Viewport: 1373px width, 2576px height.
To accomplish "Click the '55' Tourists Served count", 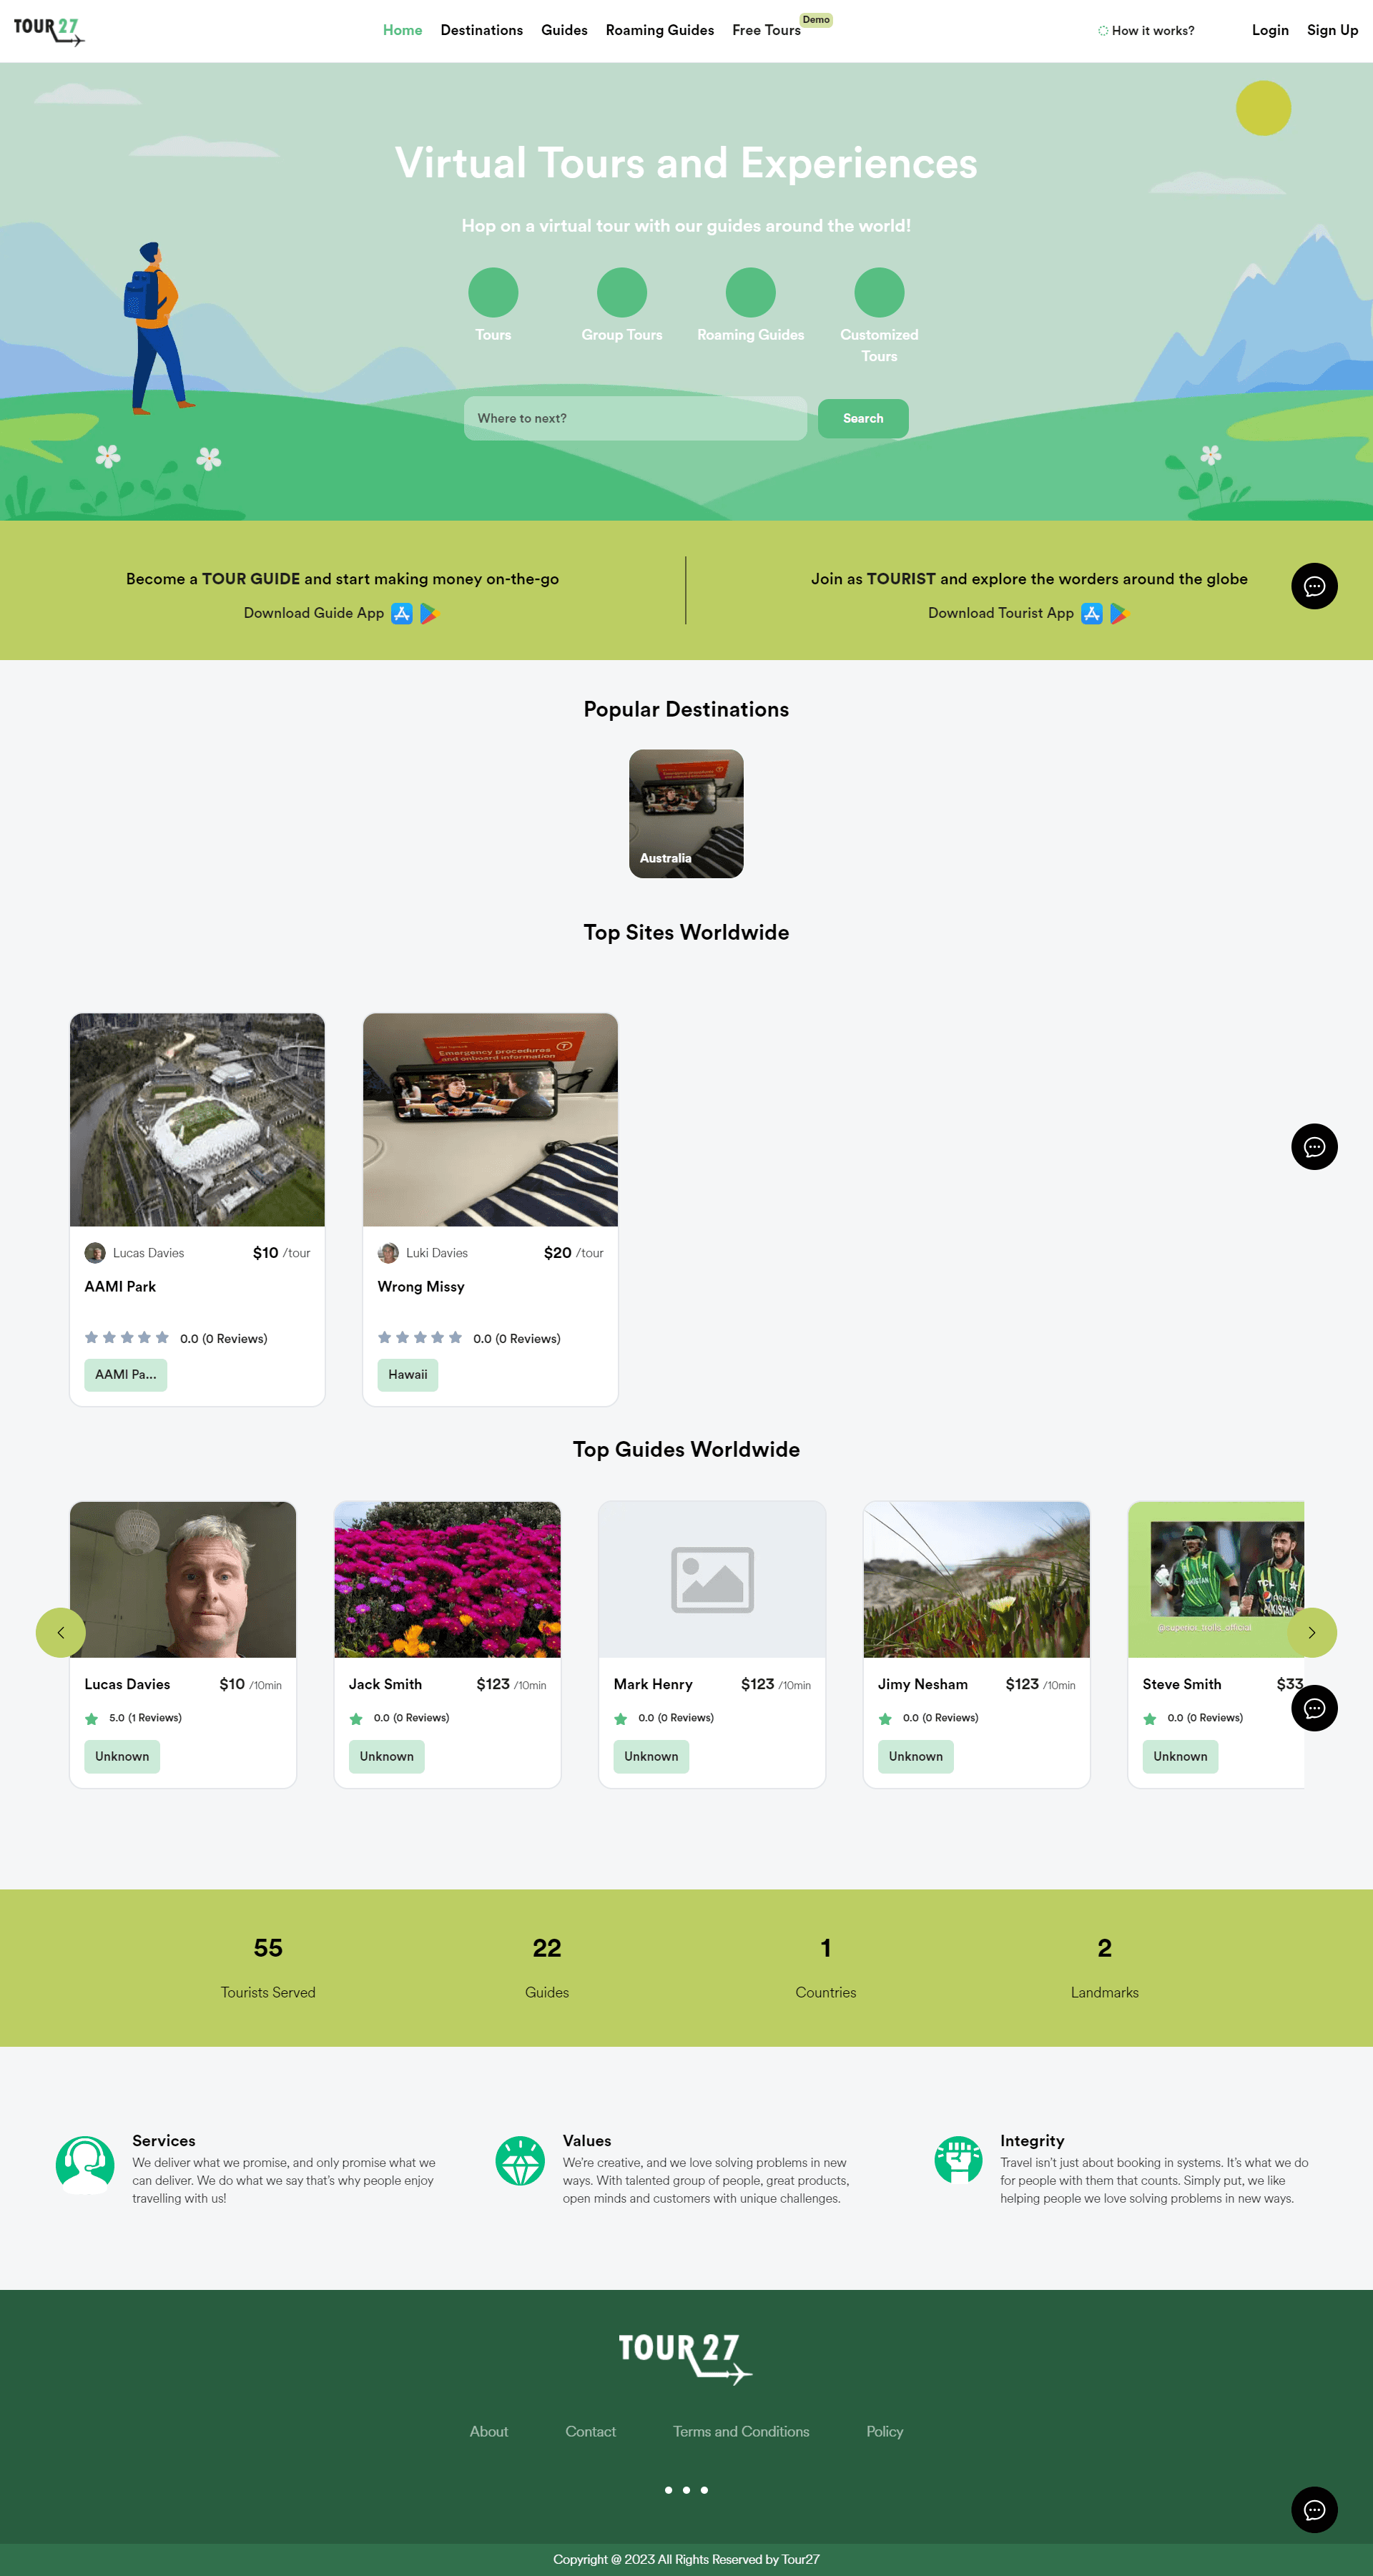I will (268, 1947).
